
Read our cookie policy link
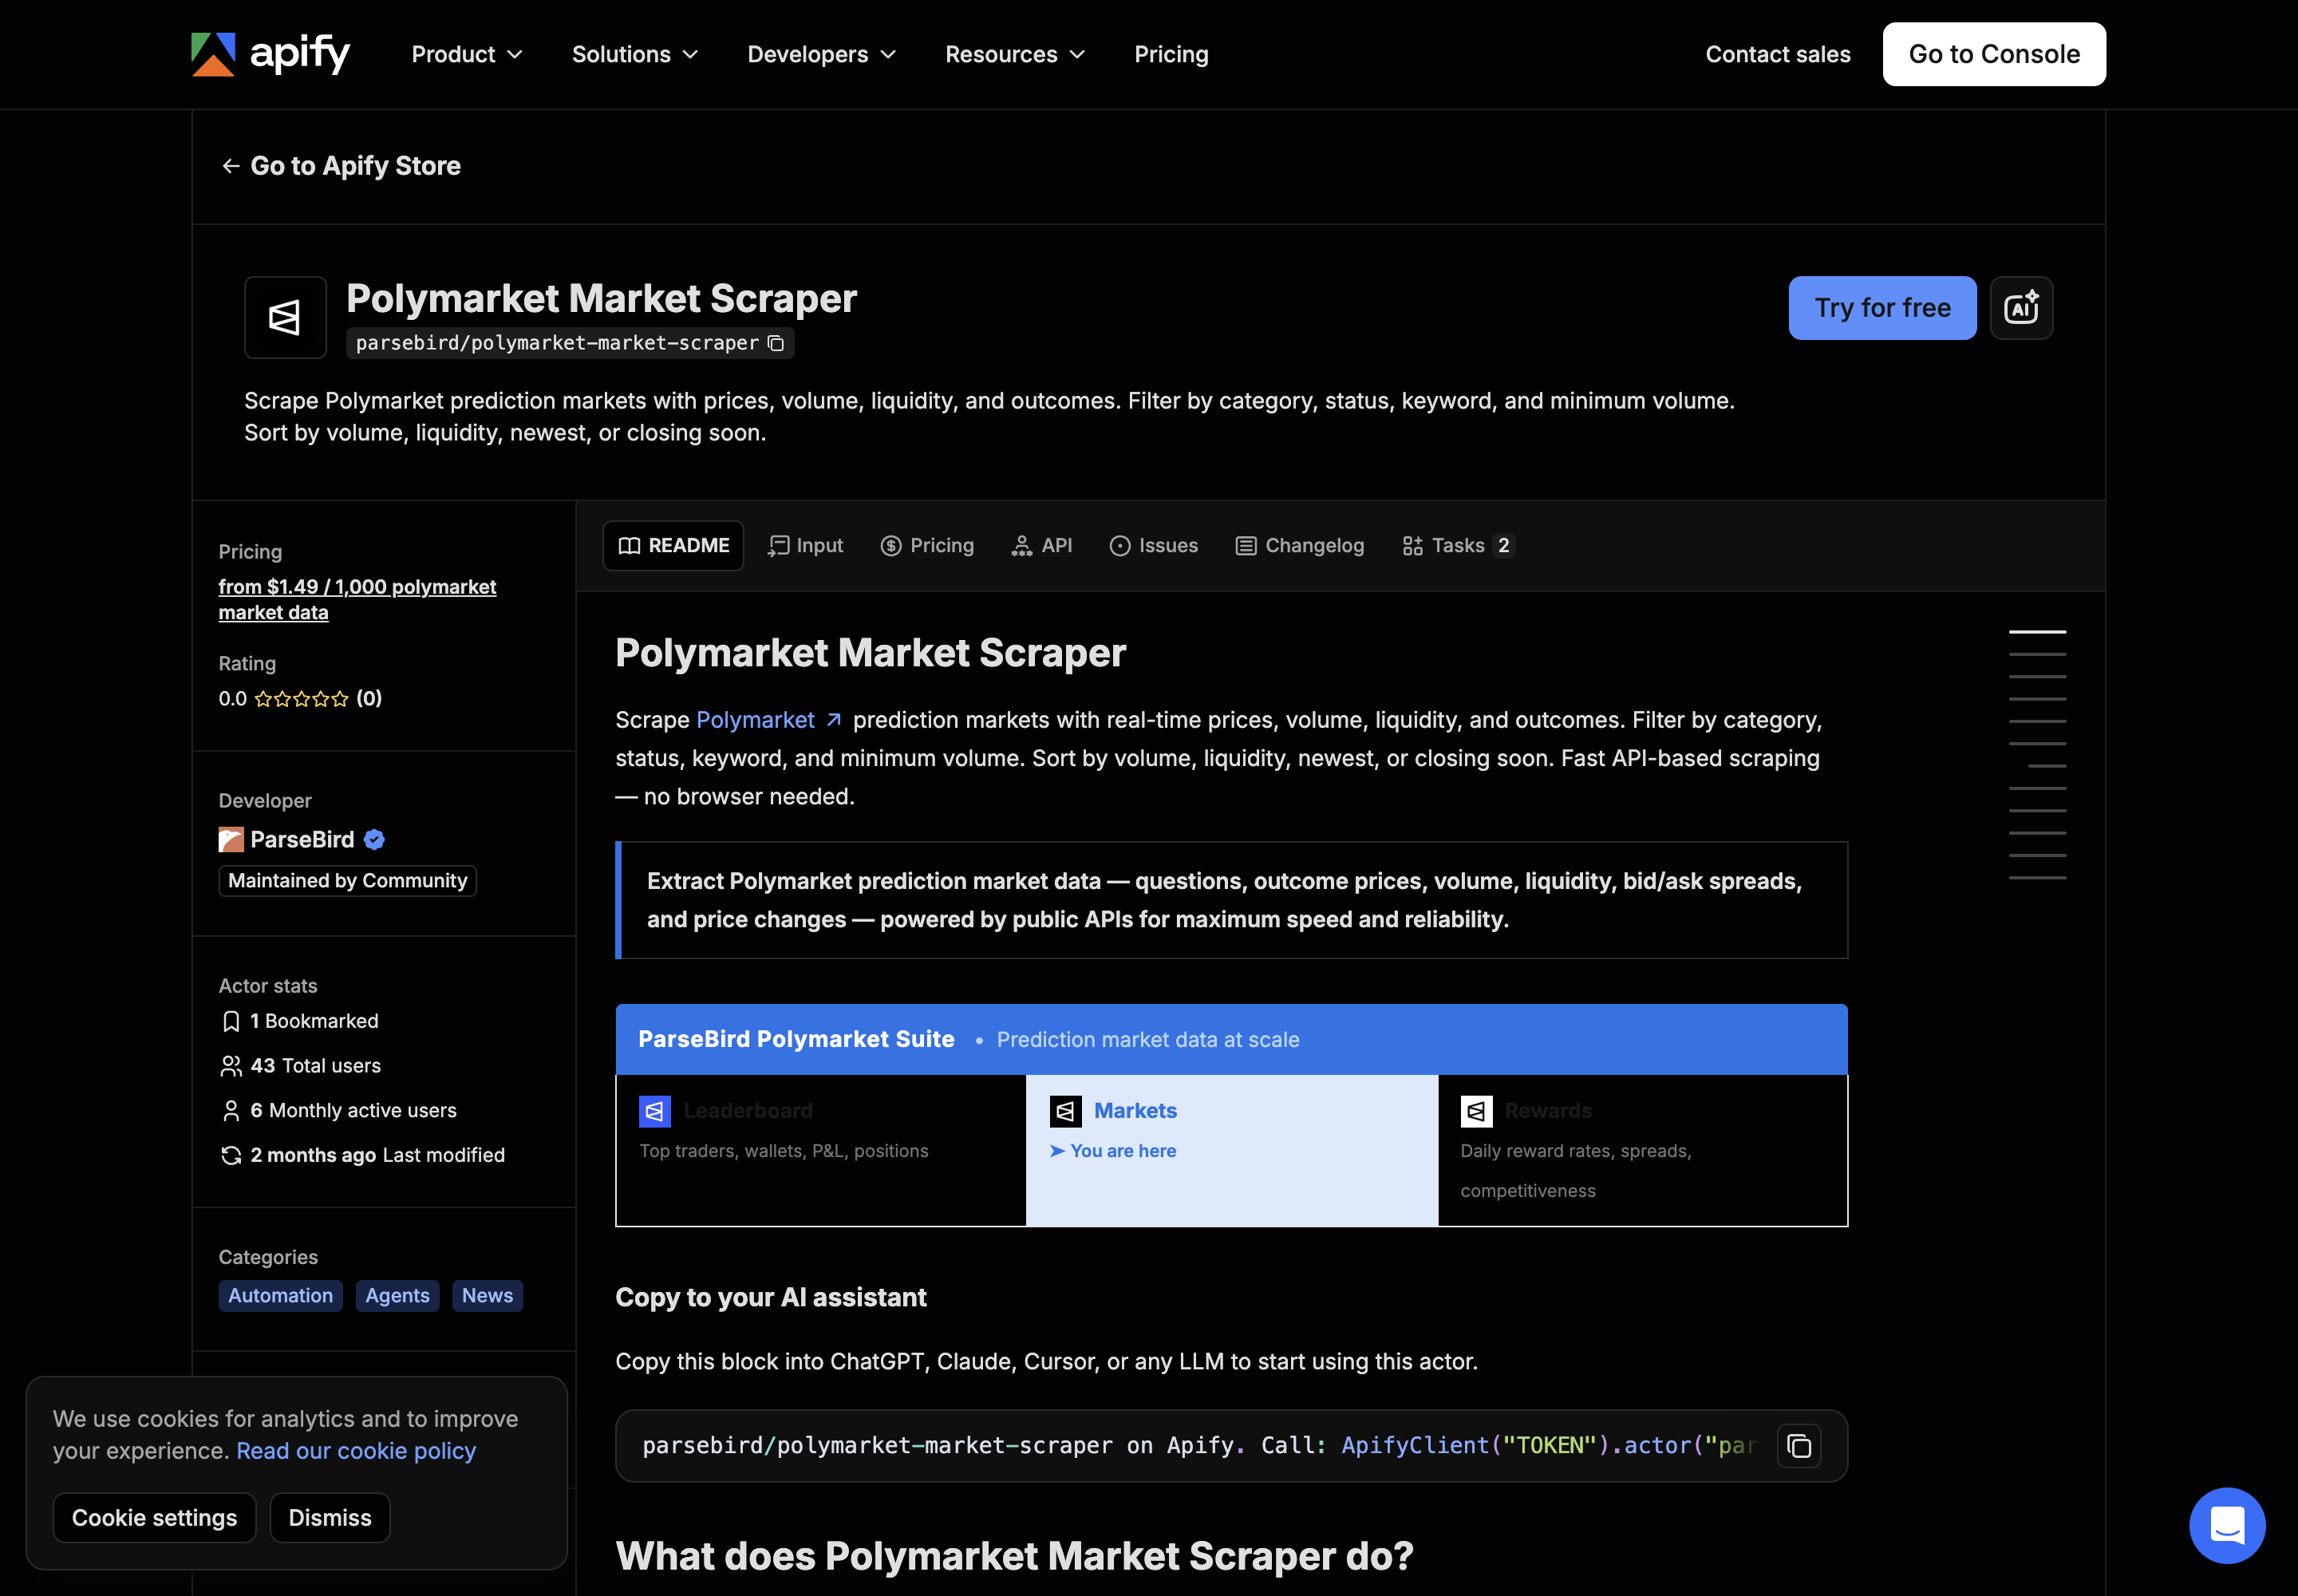356,1451
